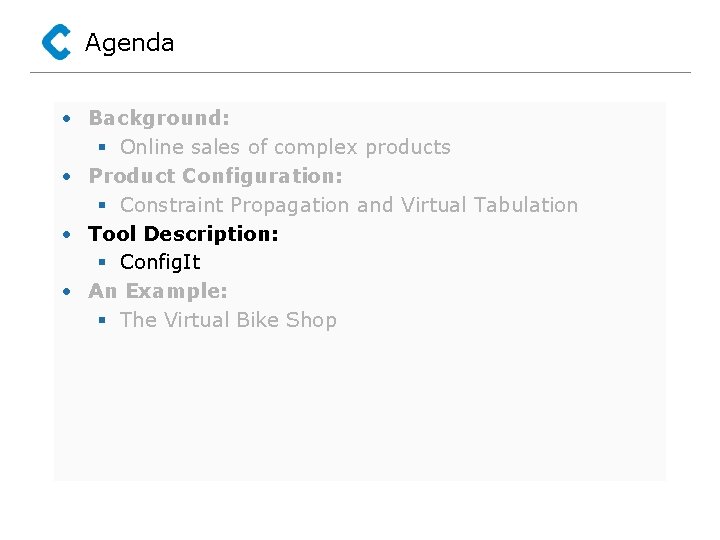Click the blue C logo icon
This screenshot has height=540, width=720.
tap(56, 42)
